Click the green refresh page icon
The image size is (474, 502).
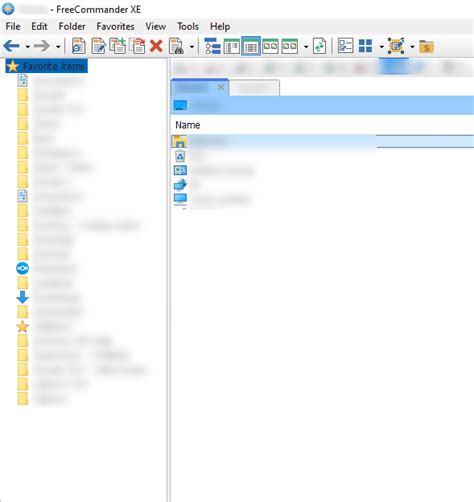(319, 46)
